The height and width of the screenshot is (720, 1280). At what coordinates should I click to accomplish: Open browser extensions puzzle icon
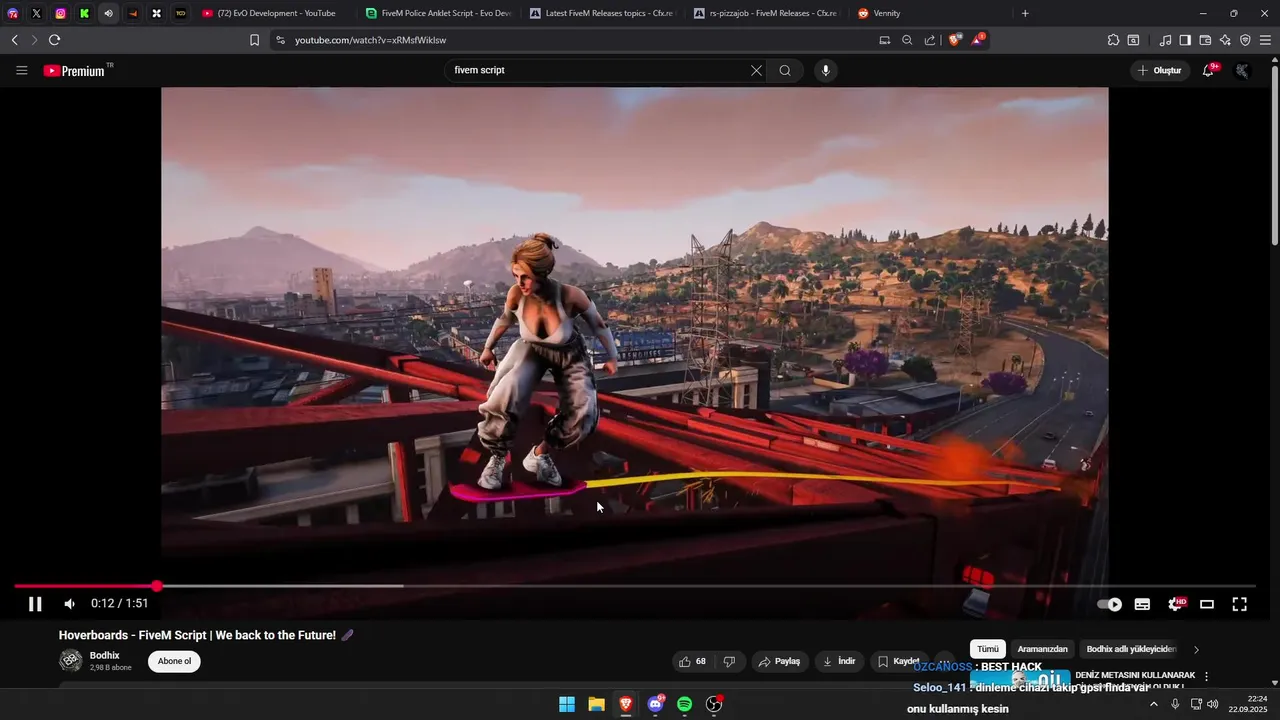[x=1113, y=40]
